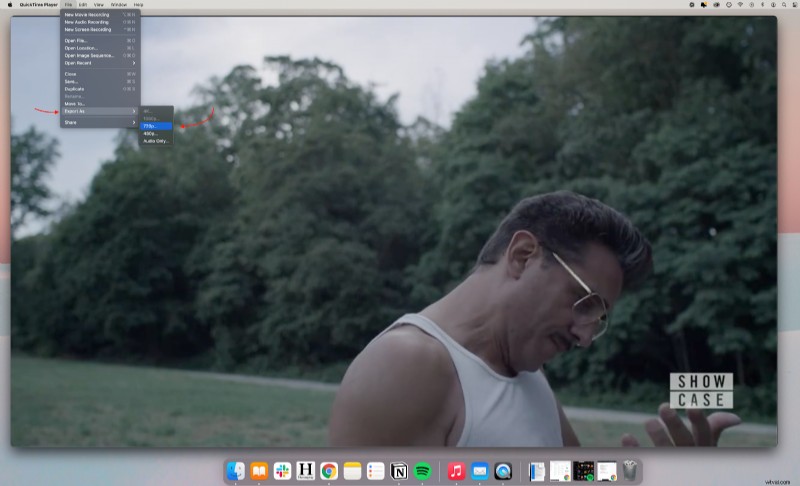Click the video frame in QuickTime window
The image size is (800, 486).
(394, 232)
